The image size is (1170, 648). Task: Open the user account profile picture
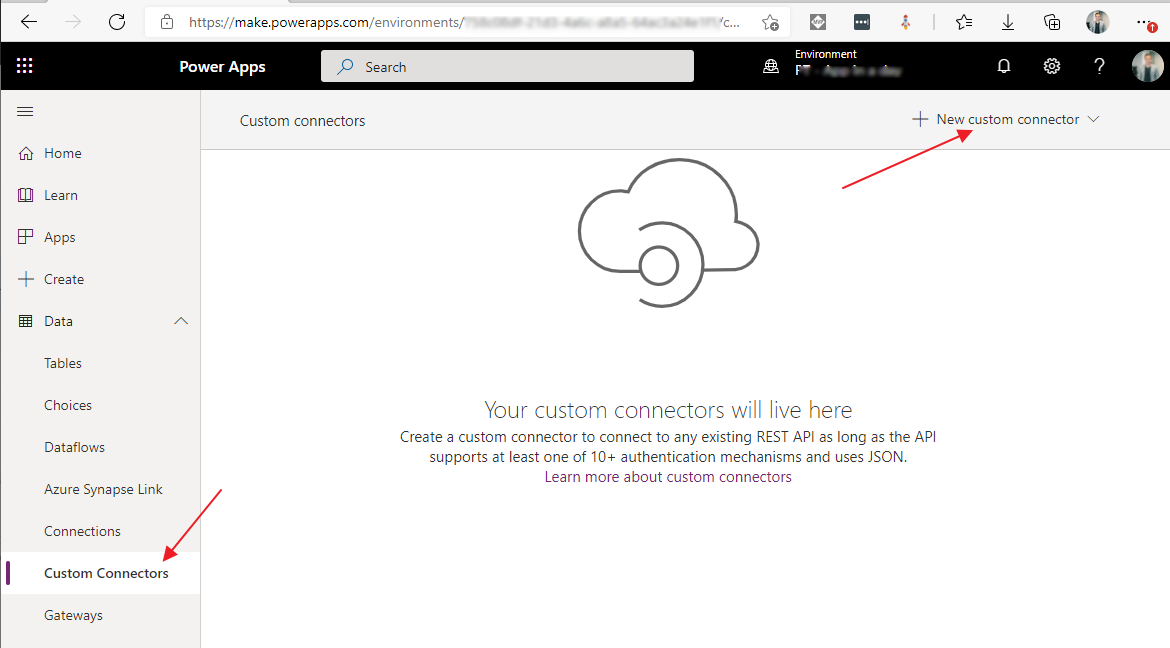click(1147, 66)
